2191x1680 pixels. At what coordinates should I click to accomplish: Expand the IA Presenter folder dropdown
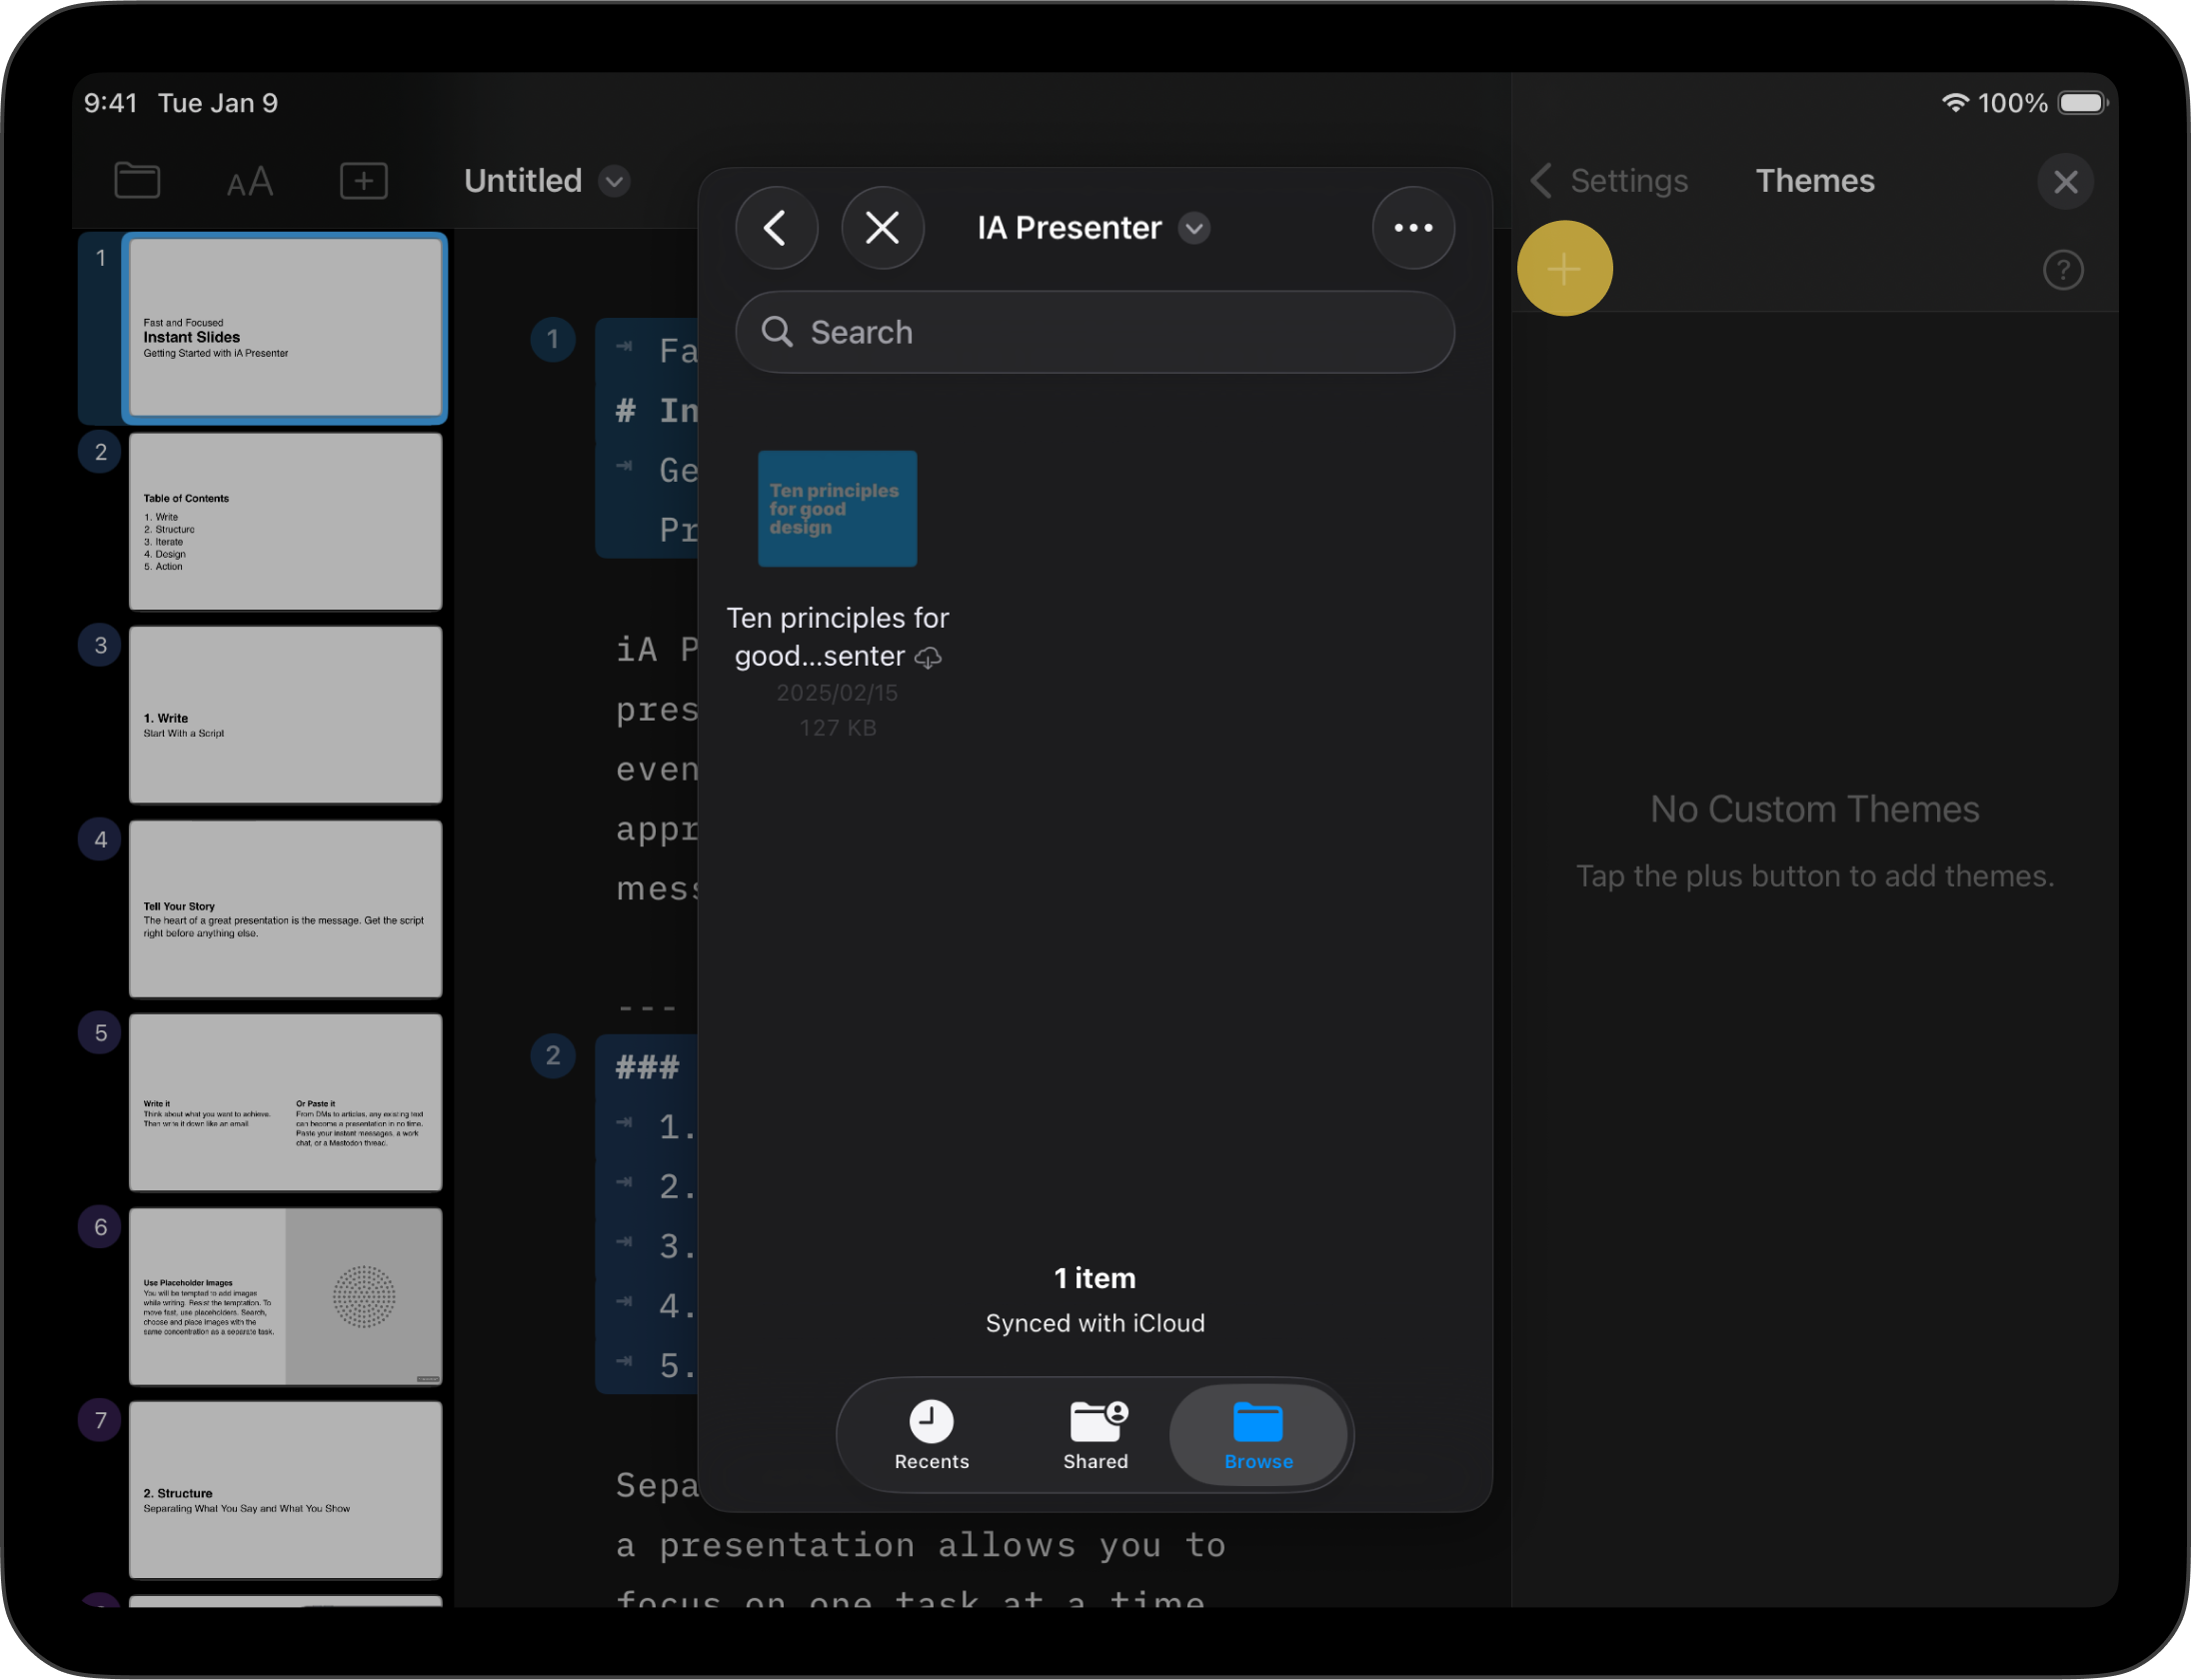[1194, 228]
